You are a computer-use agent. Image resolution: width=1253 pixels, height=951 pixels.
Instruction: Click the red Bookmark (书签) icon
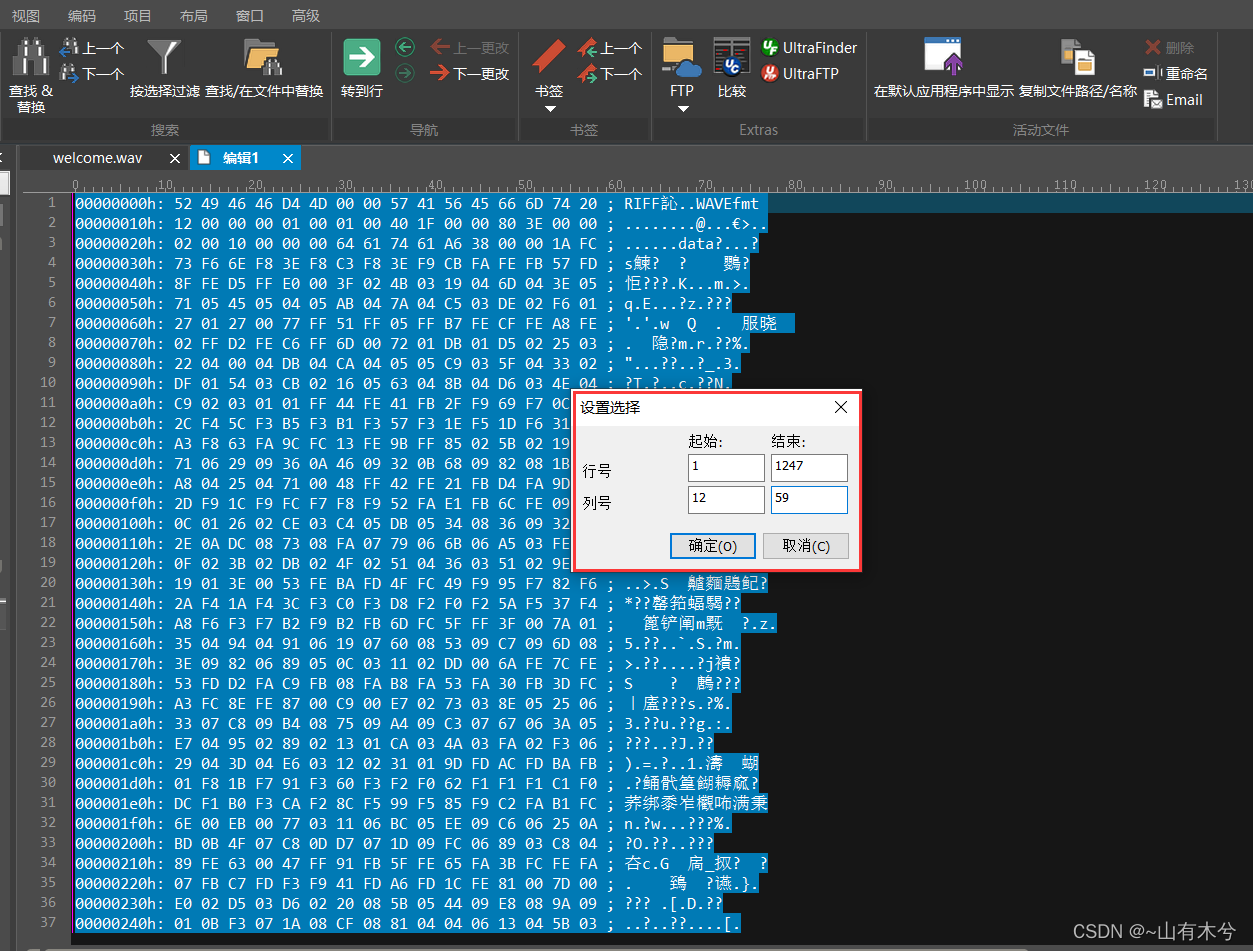click(549, 57)
